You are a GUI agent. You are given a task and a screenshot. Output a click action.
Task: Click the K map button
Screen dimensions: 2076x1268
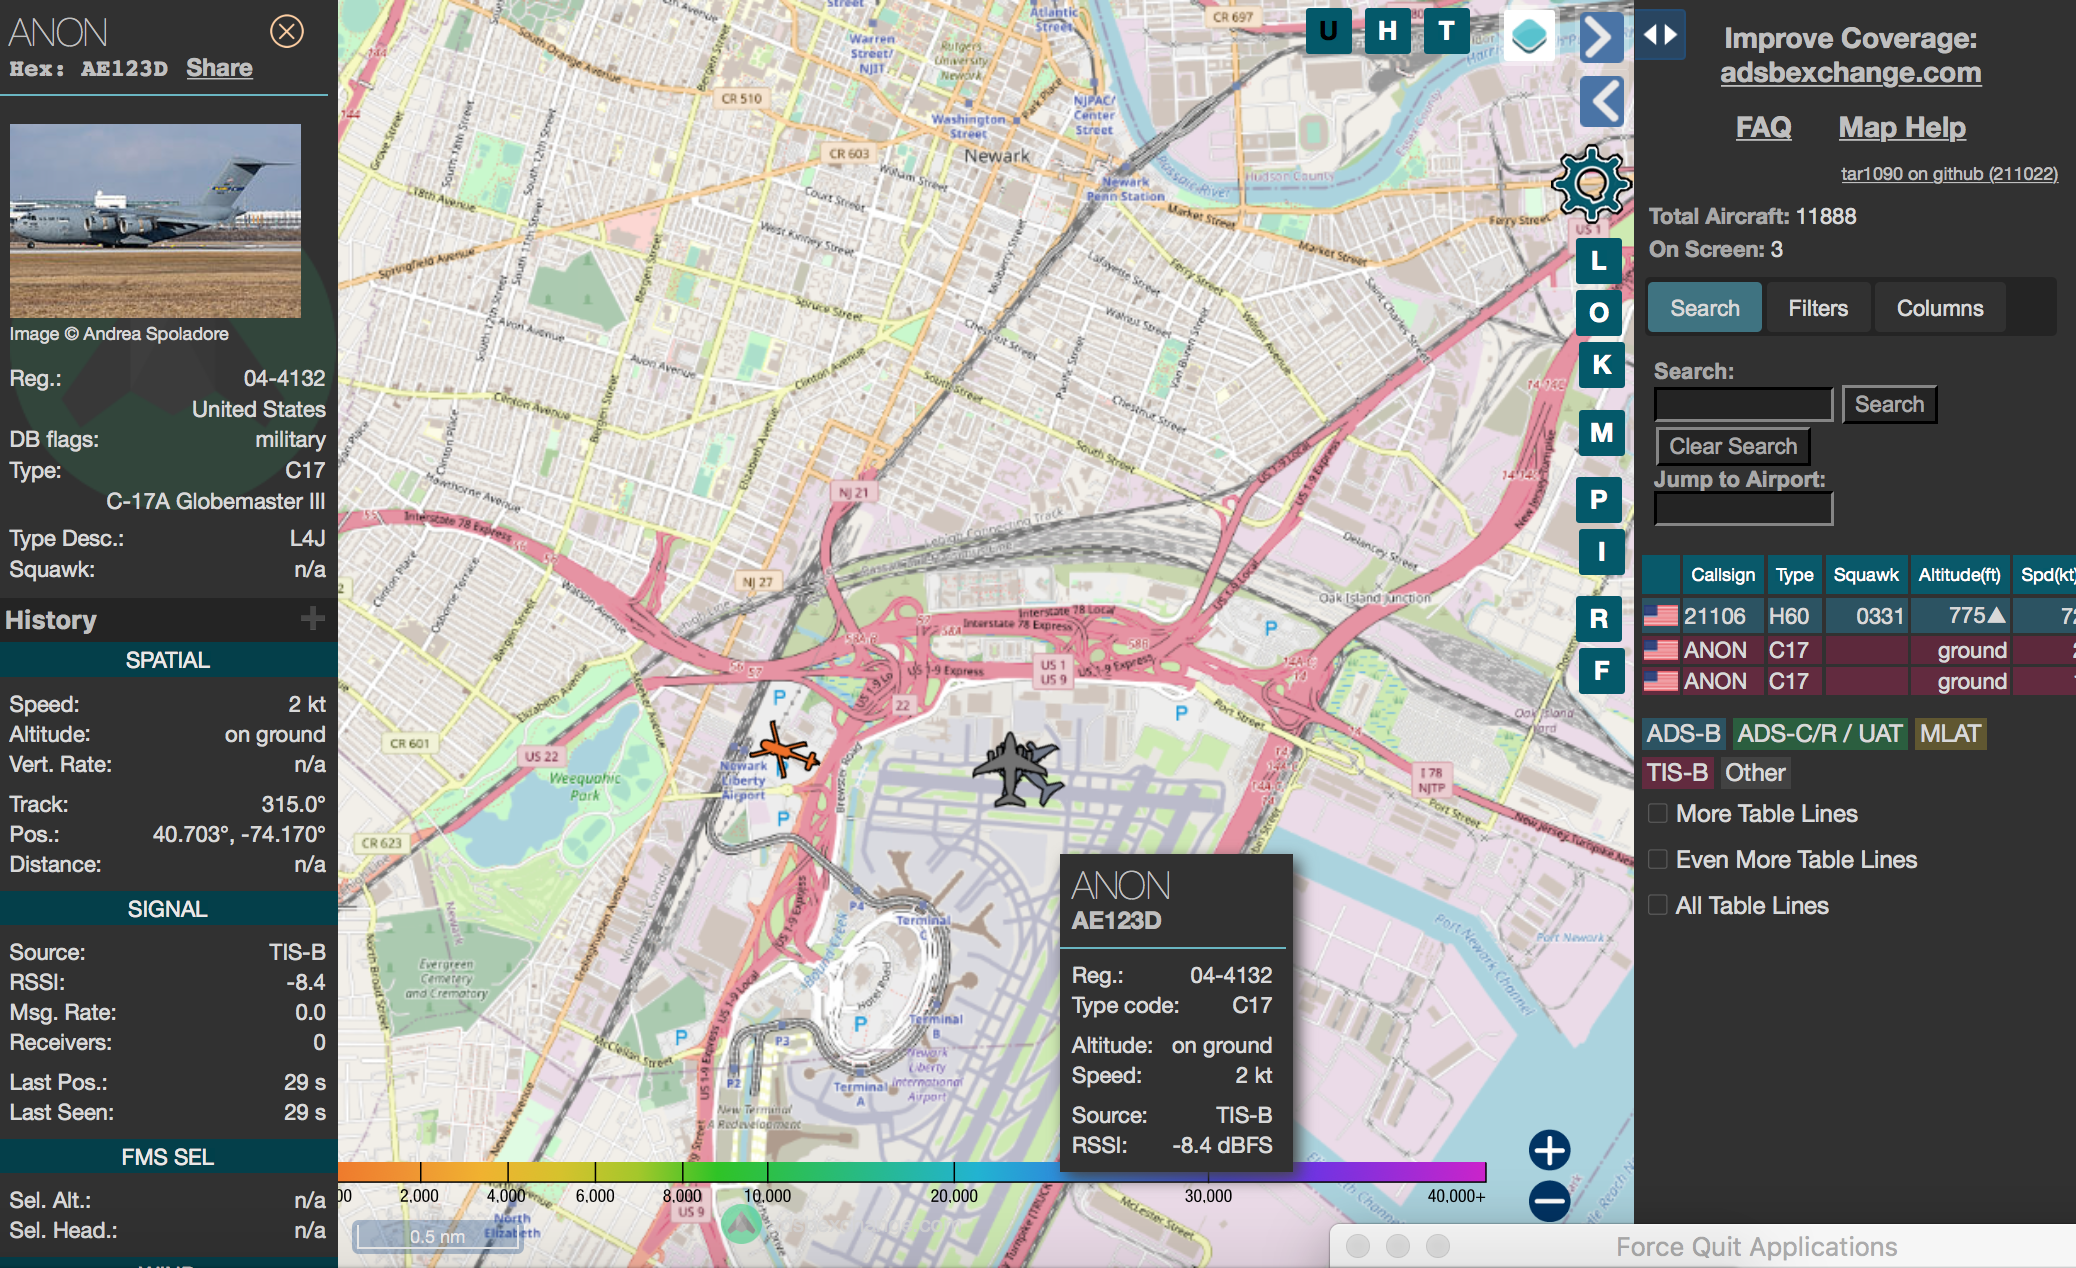coord(1601,365)
